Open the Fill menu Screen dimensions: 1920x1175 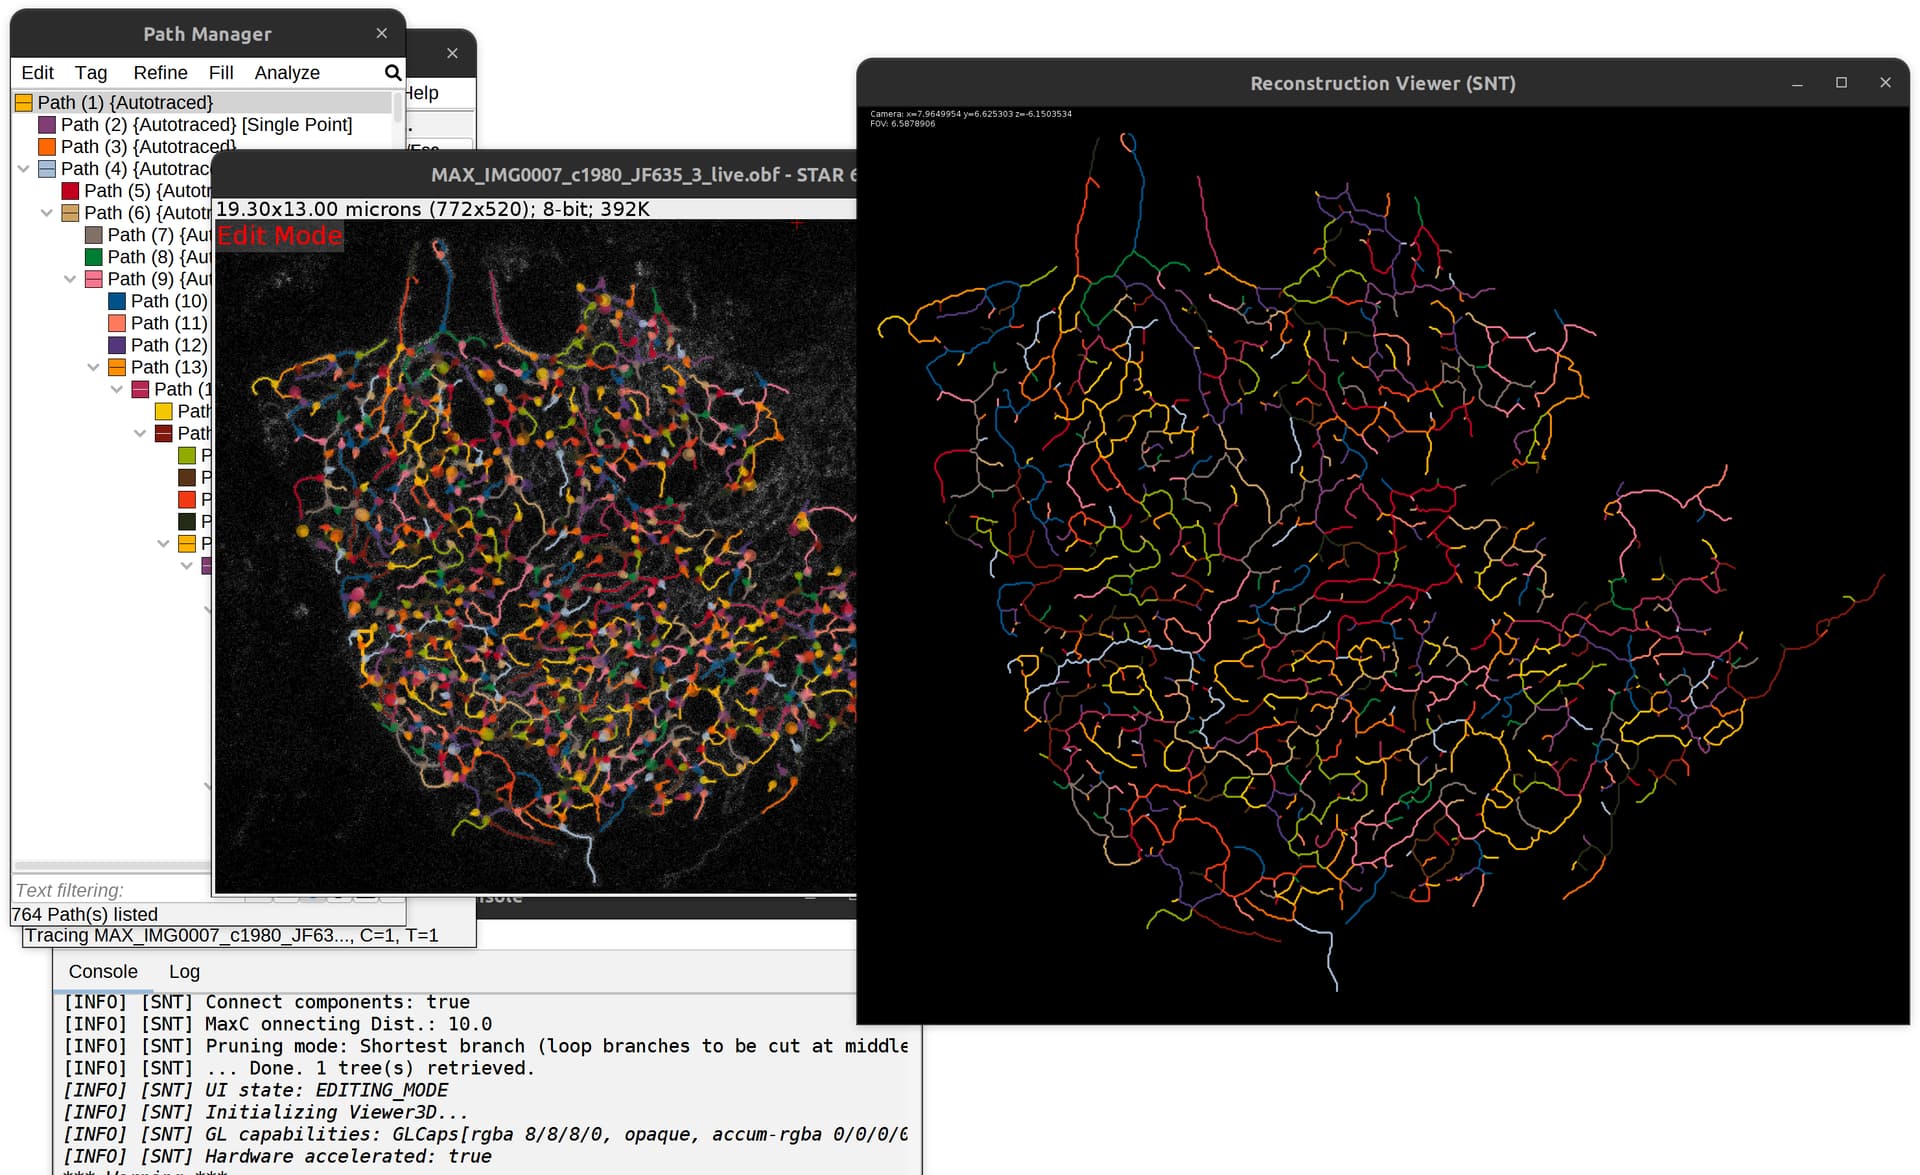220,72
